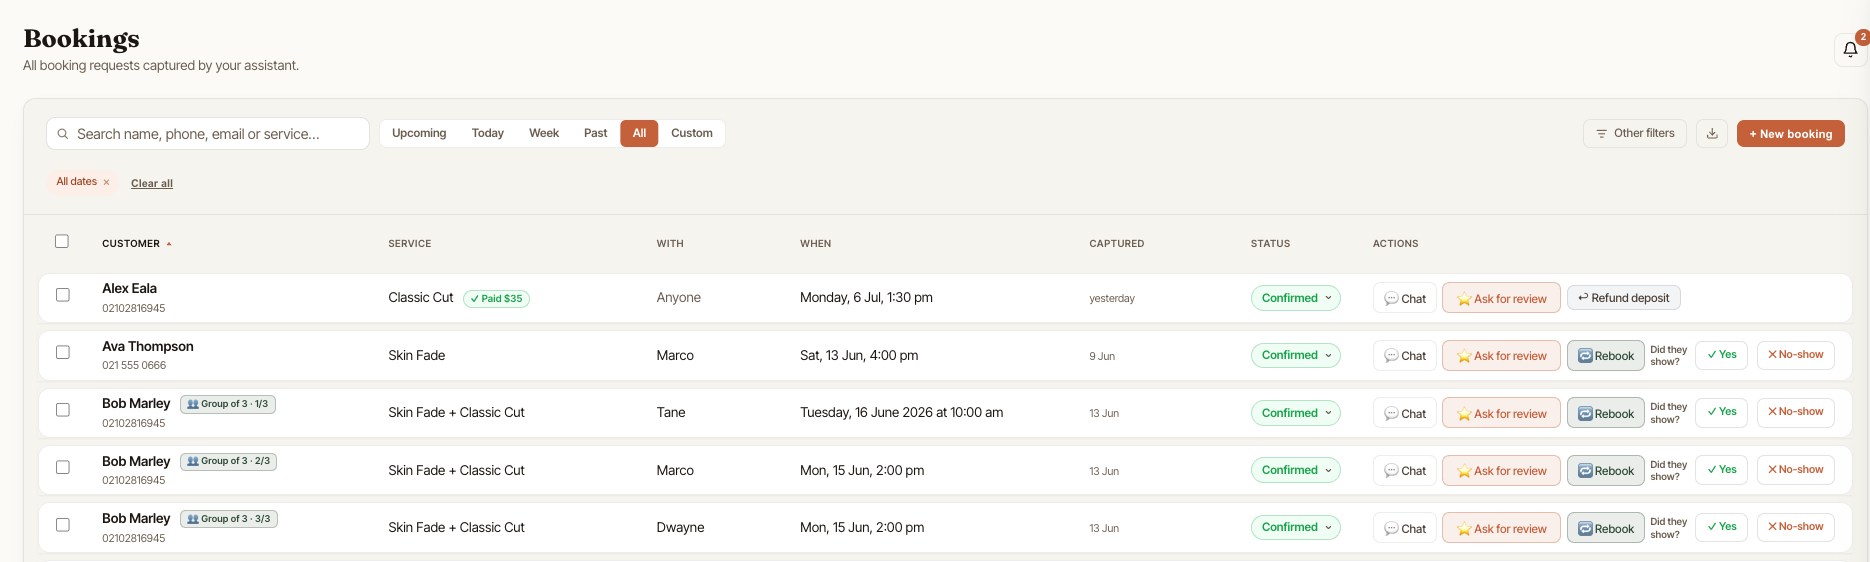Switch to the Week tab
Viewport: 1870px width, 562px height.
click(544, 133)
